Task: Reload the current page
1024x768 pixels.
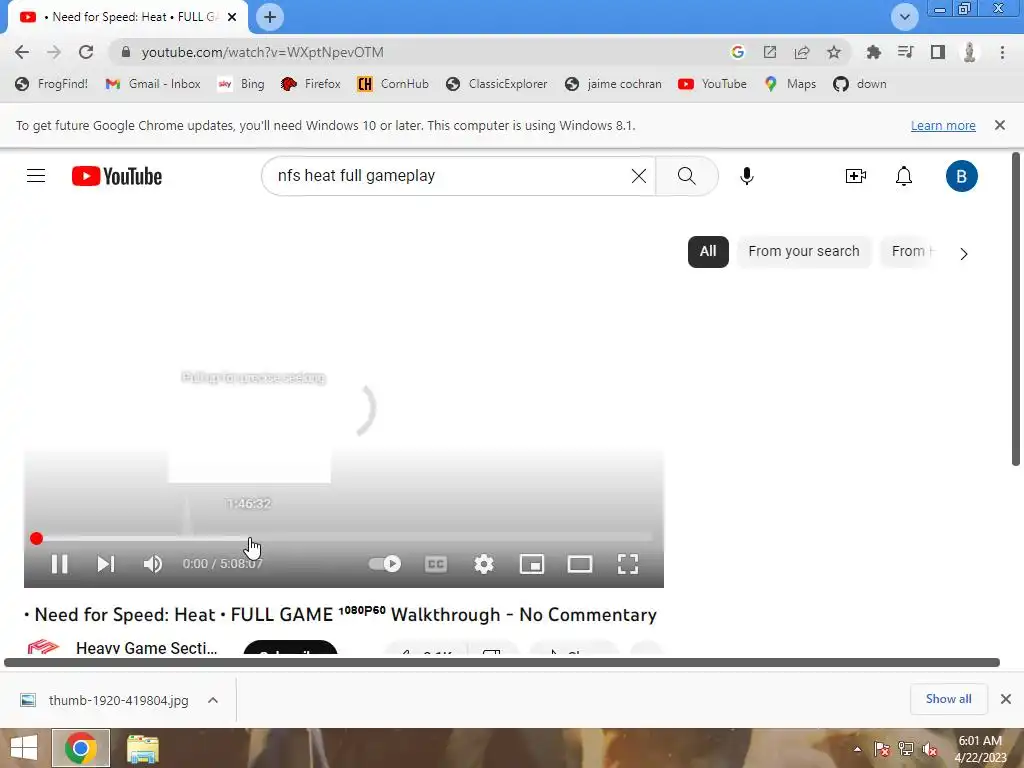Action: (86, 52)
